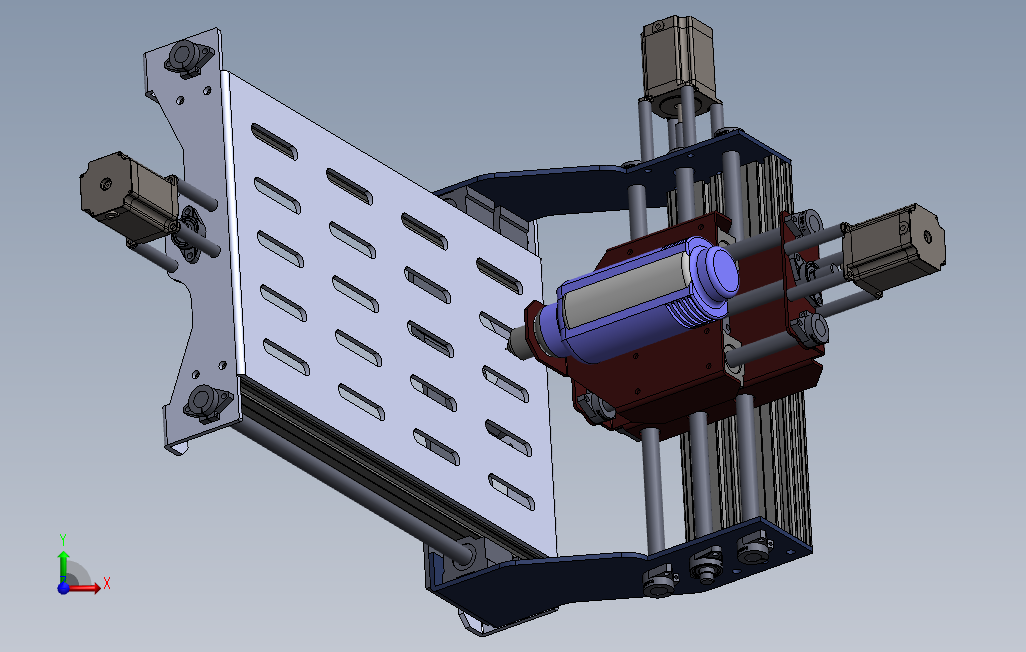Select the stepper motor beside the left end plate

click(x=128, y=196)
